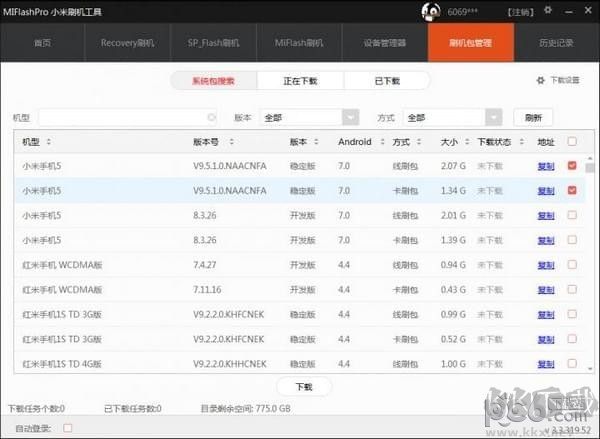
Task: Open 下载设置 download settings gear
Action: [541, 80]
